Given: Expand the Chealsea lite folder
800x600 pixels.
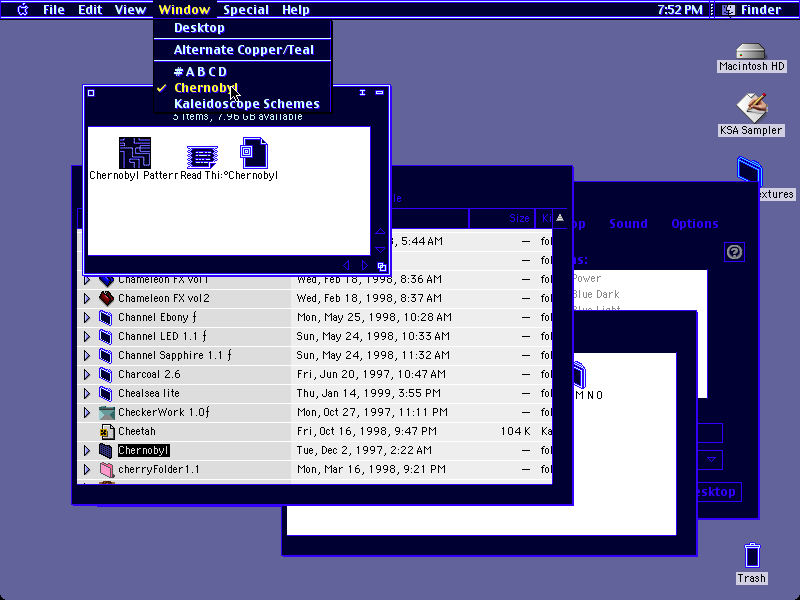Looking at the screenshot, I should pyautogui.click(x=87, y=393).
